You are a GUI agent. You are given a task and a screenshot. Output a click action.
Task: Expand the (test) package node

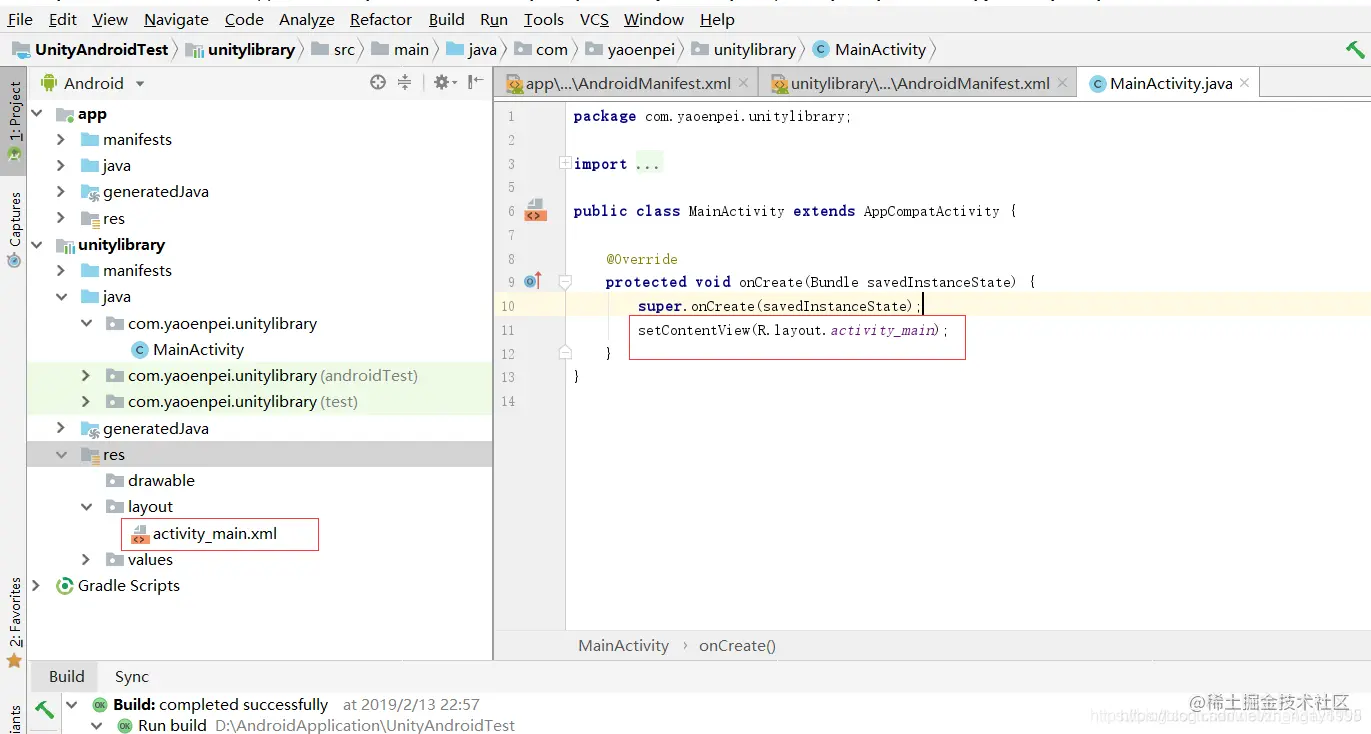(86, 401)
